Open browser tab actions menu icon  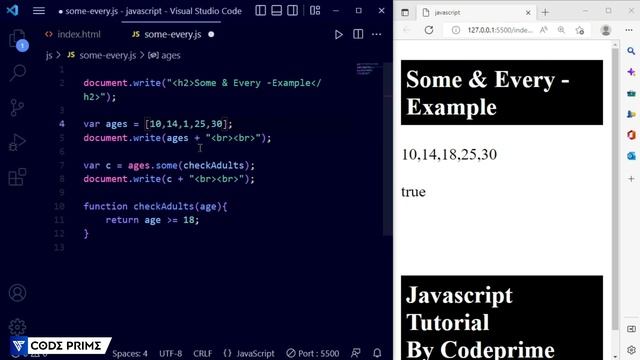405,13
